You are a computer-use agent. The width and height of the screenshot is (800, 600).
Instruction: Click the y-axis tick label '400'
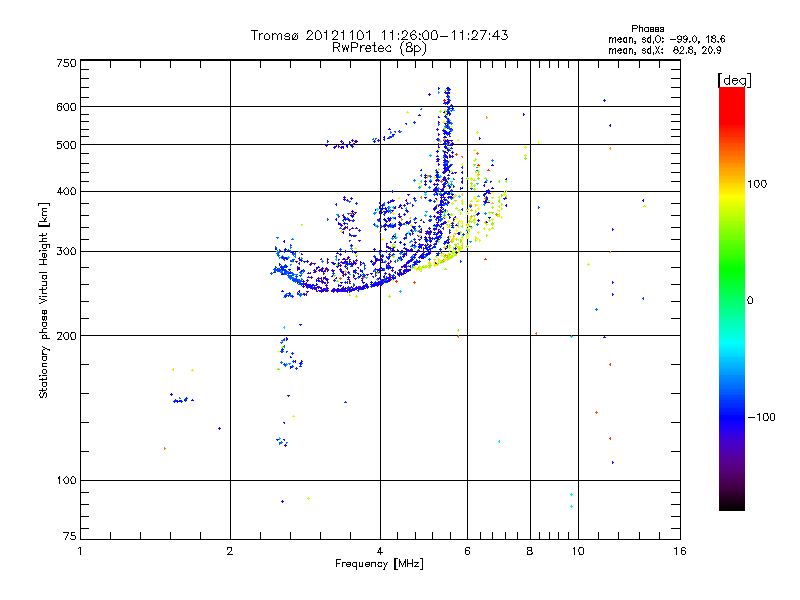(x=66, y=192)
